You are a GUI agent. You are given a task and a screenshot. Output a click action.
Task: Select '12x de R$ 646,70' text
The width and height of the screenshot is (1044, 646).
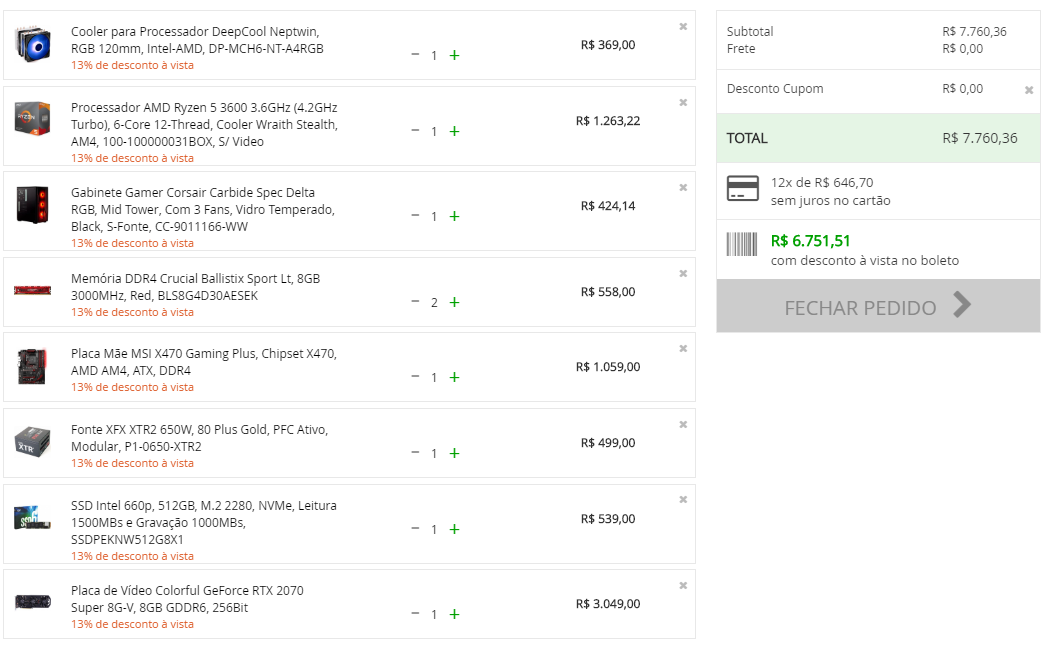click(822, 182)
